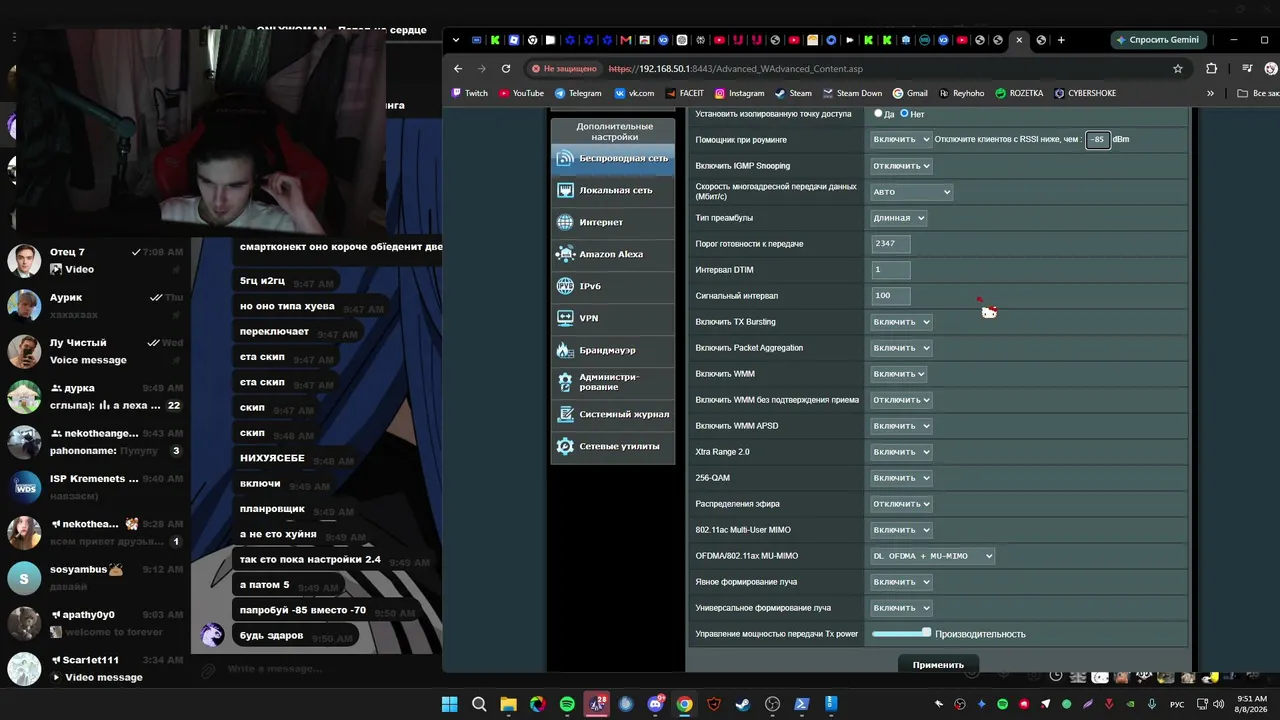Click the beacon interval field with 100
Image resolution: width=1280 pixels, height=720 pixels.
(890, 296)
